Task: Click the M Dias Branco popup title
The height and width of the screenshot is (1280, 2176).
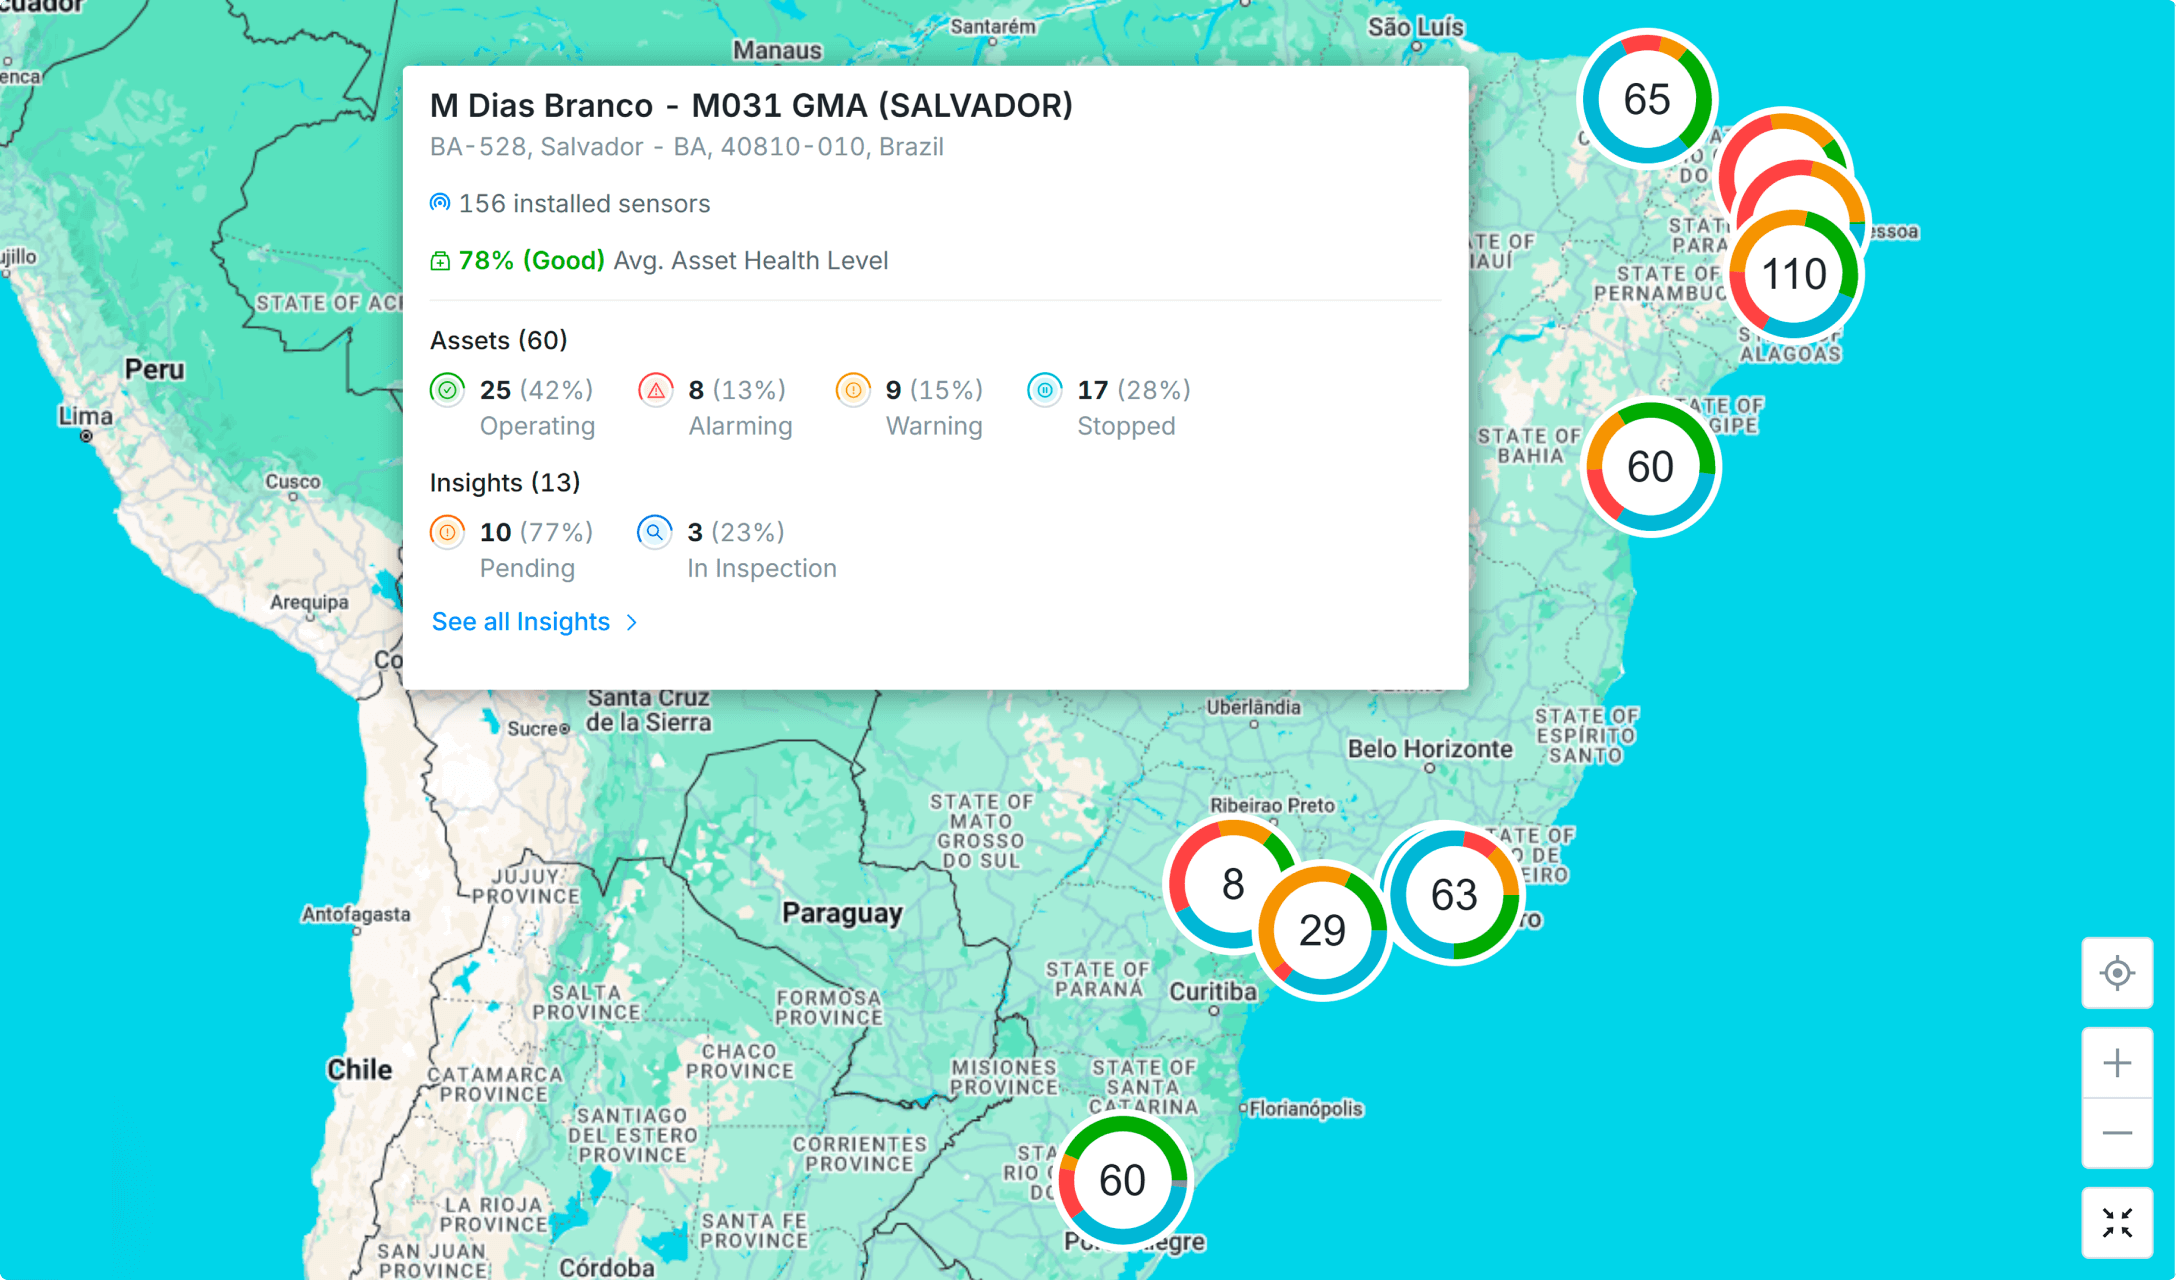Action: 751,105
